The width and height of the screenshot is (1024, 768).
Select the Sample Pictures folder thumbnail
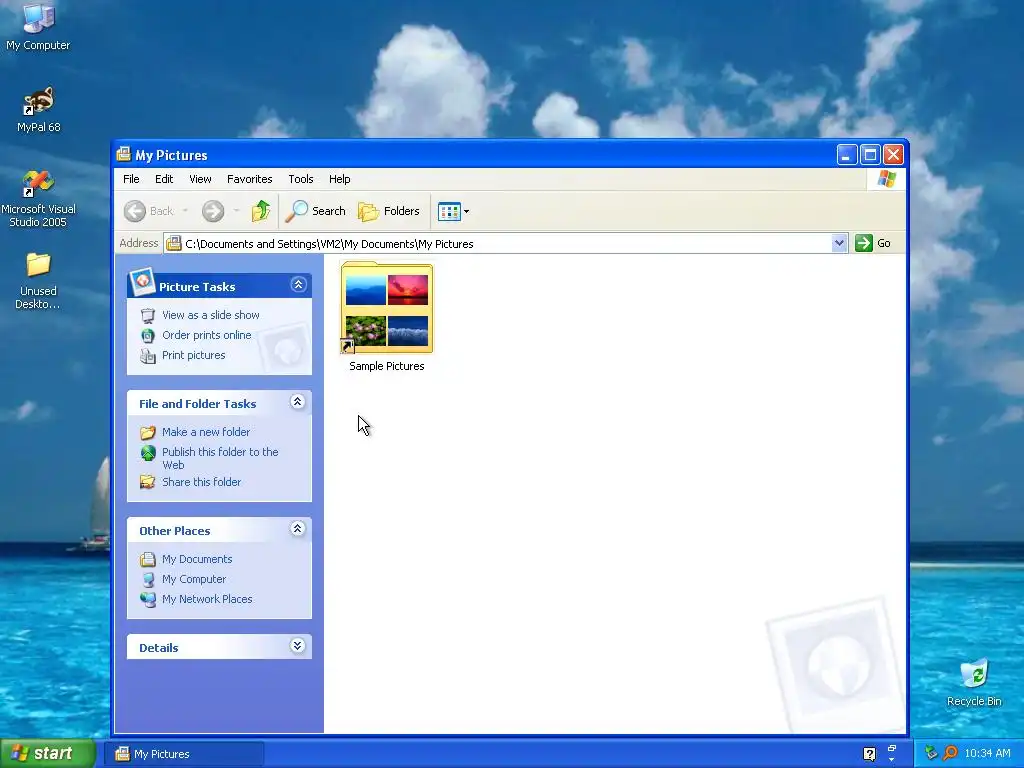(387, 307)
